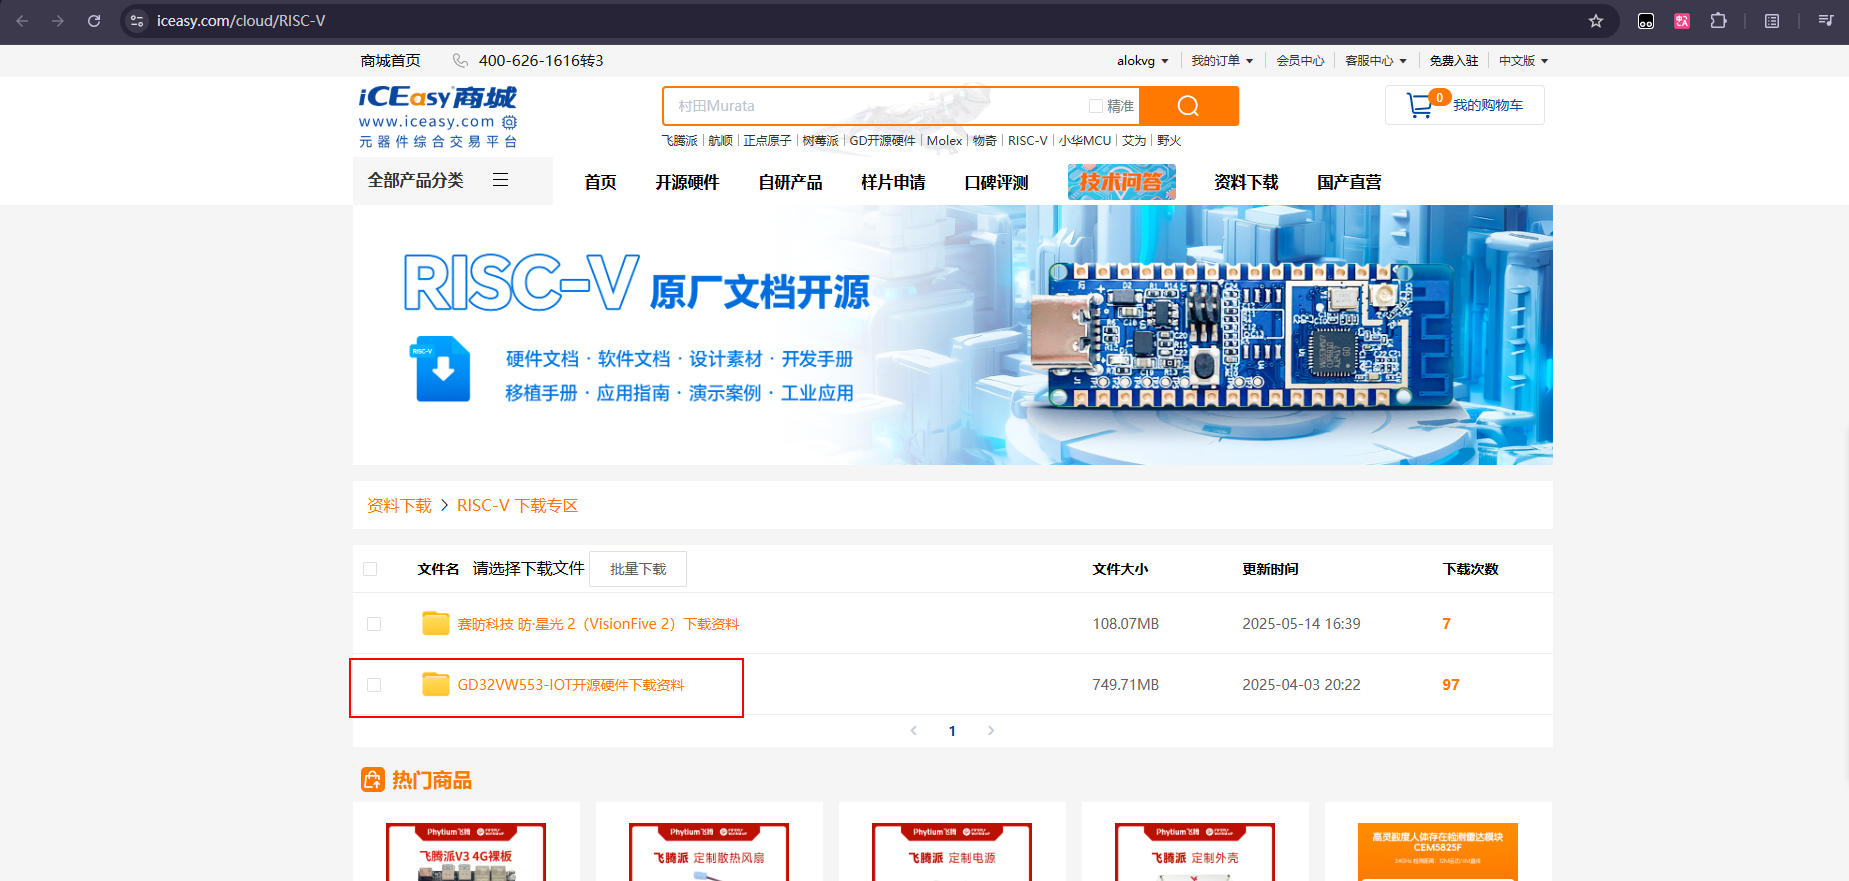Open the 技术问答 nav item

click(x=1121, y=182)
